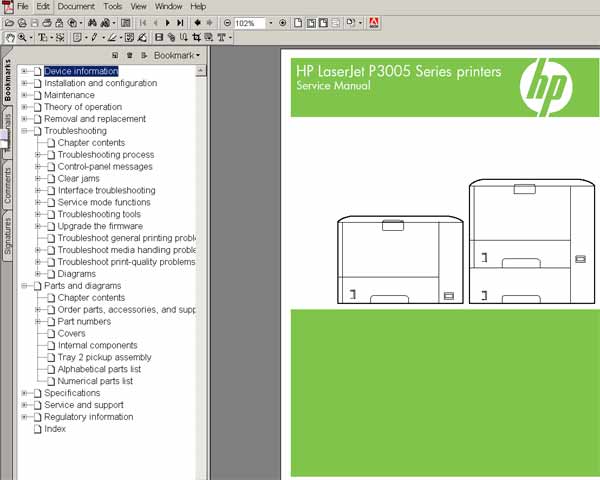Click the Go to Previous View arrow

197,23
